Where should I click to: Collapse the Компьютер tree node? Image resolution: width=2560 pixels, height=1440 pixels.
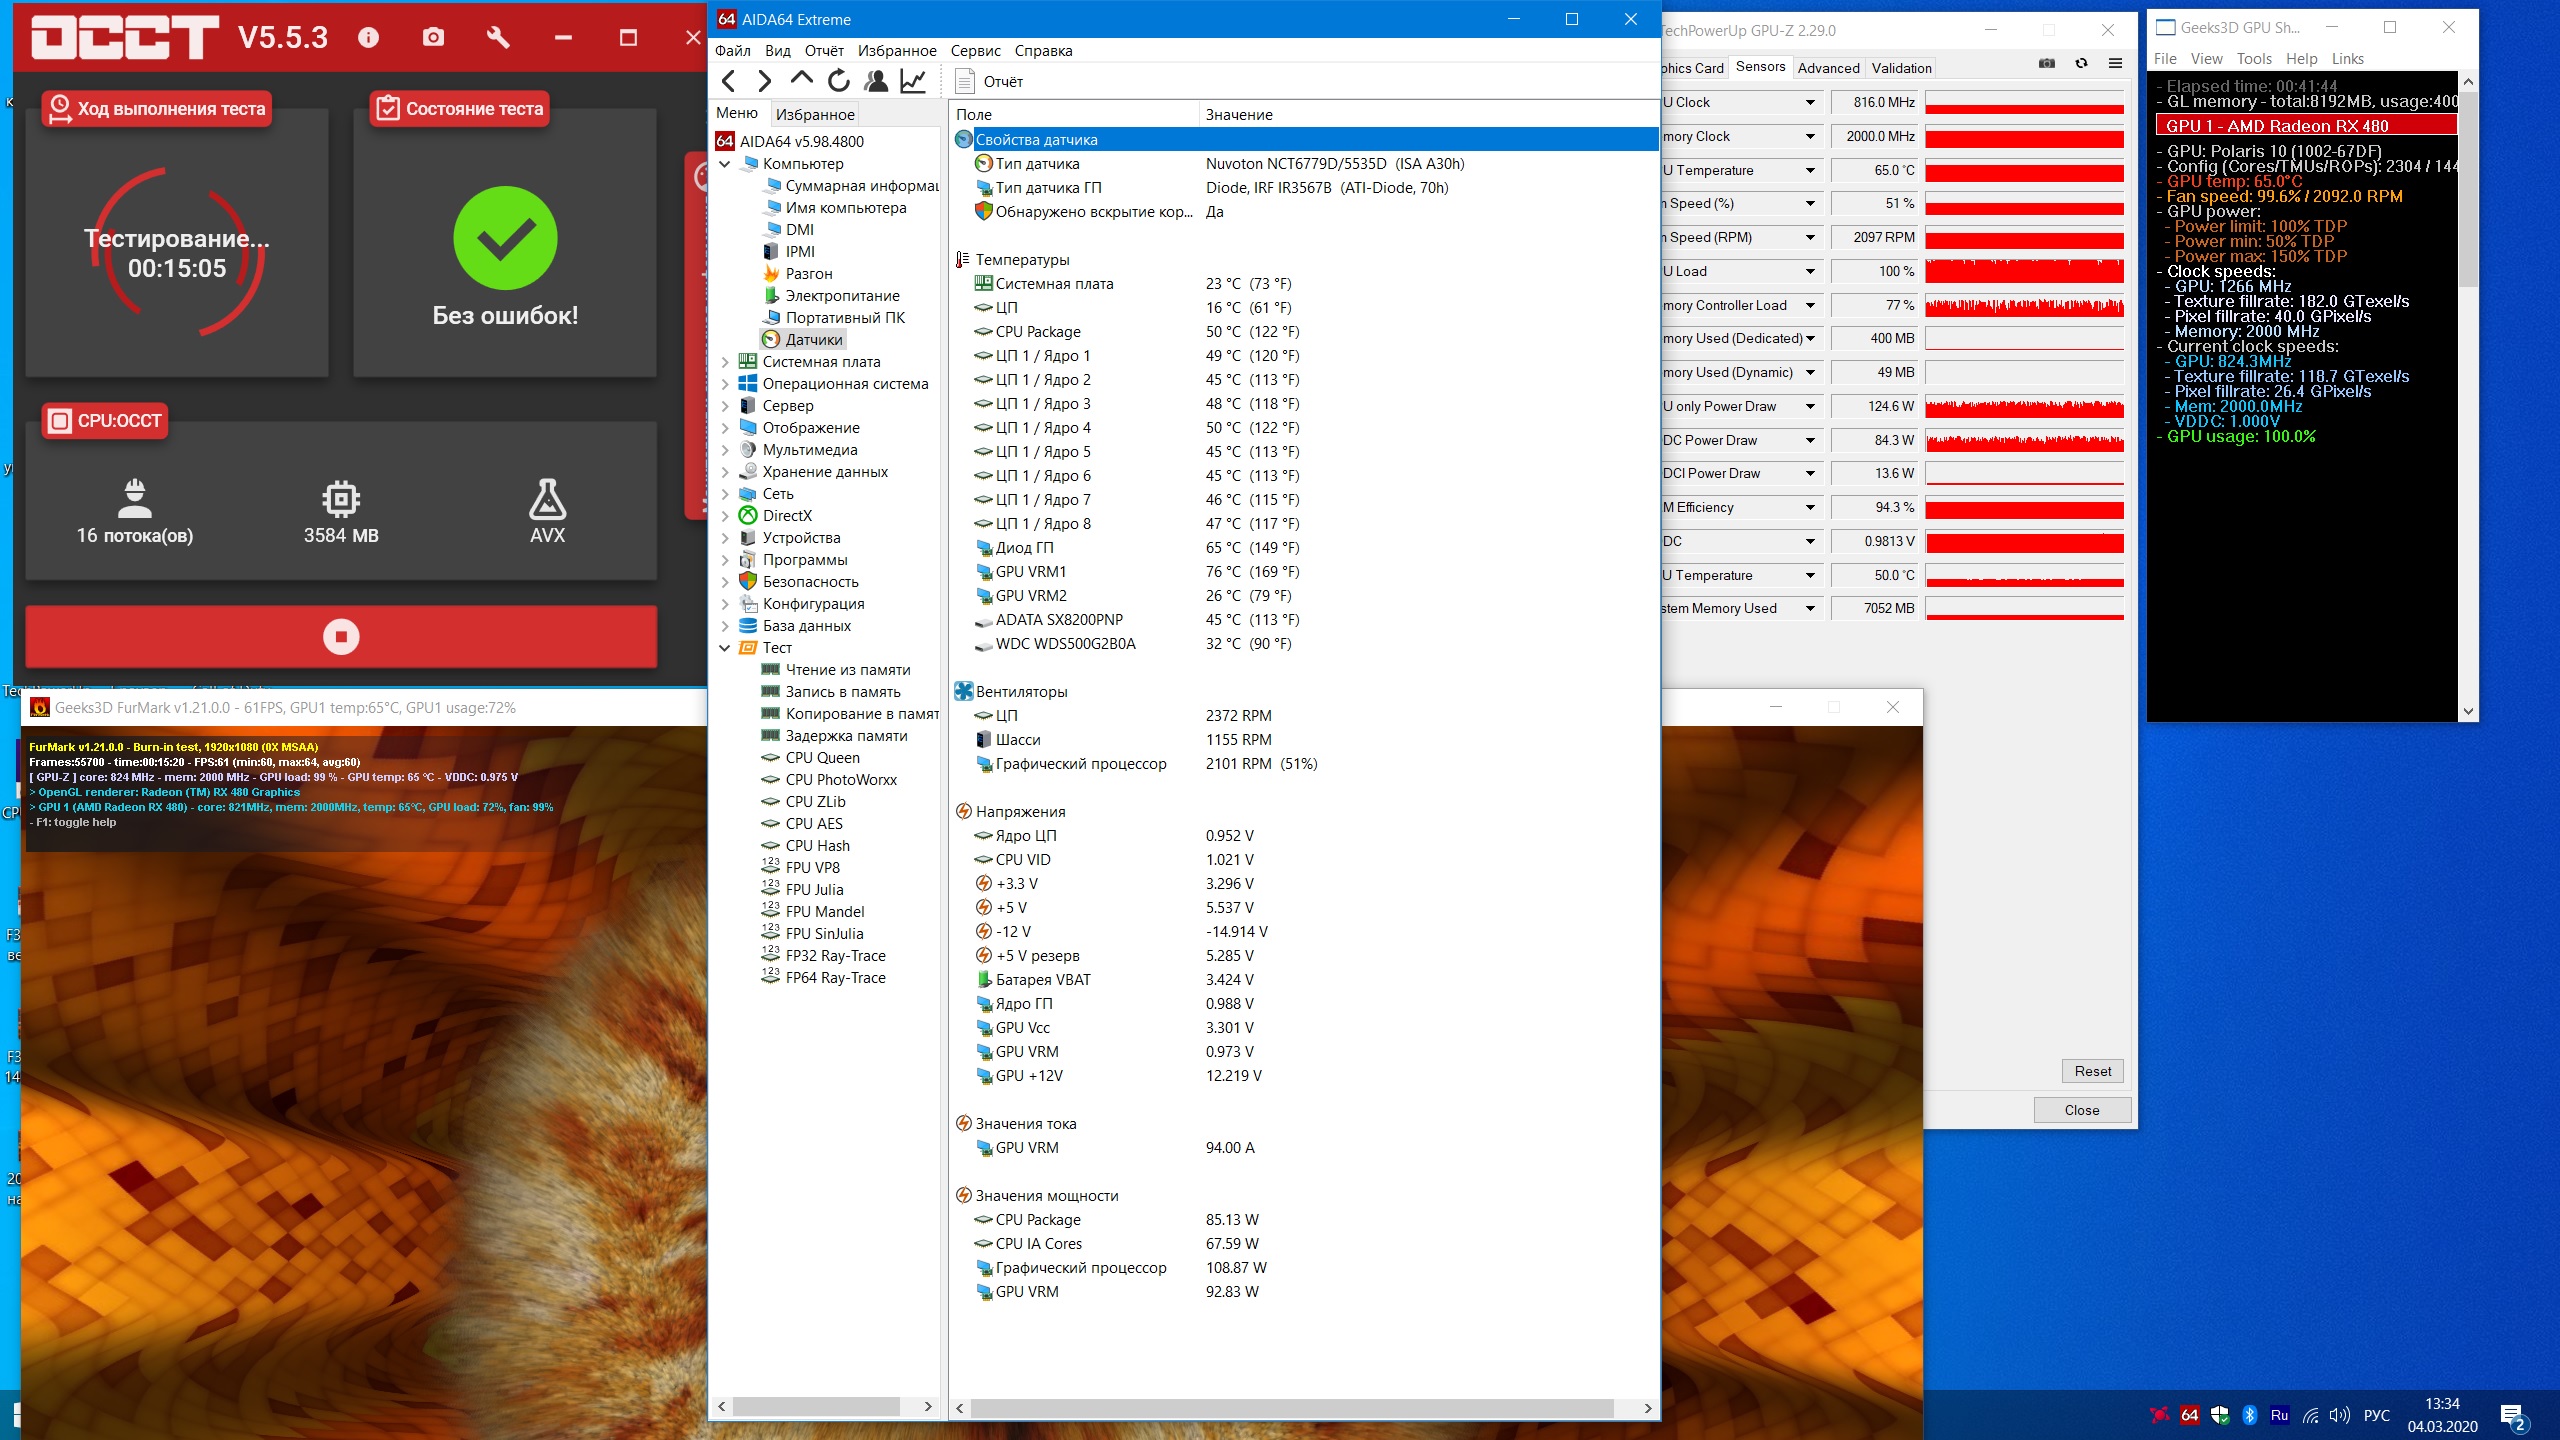tap(725, 164)
